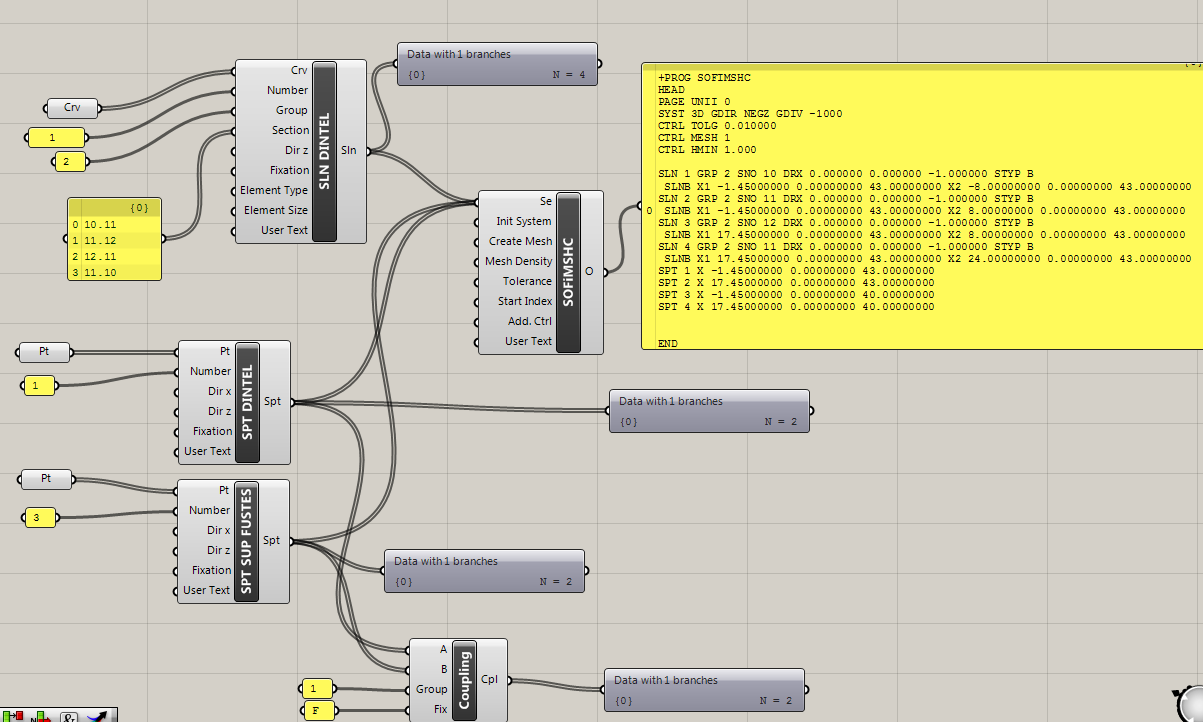Click the Dir x input of SPT DINTEL

point(219,391)
